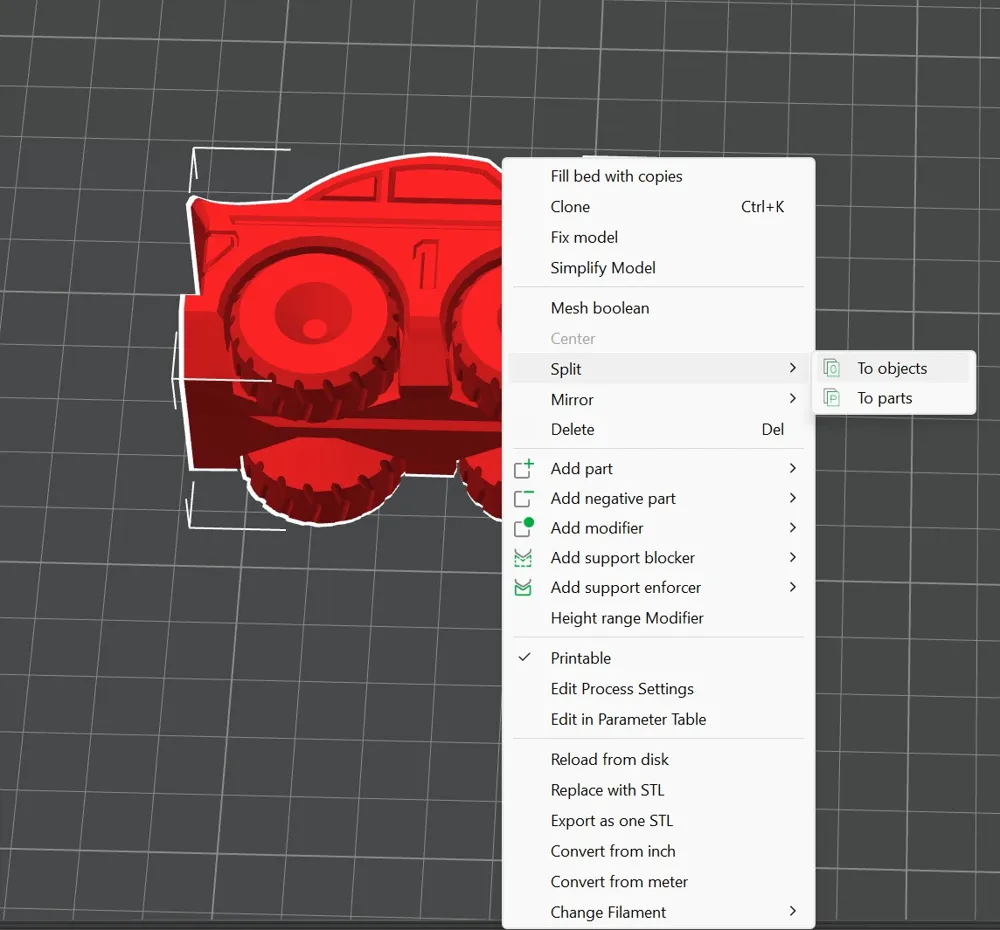The image size is (1000, 930).
Task: Select the Add modifier icon
Action: (x=524, y=528)
